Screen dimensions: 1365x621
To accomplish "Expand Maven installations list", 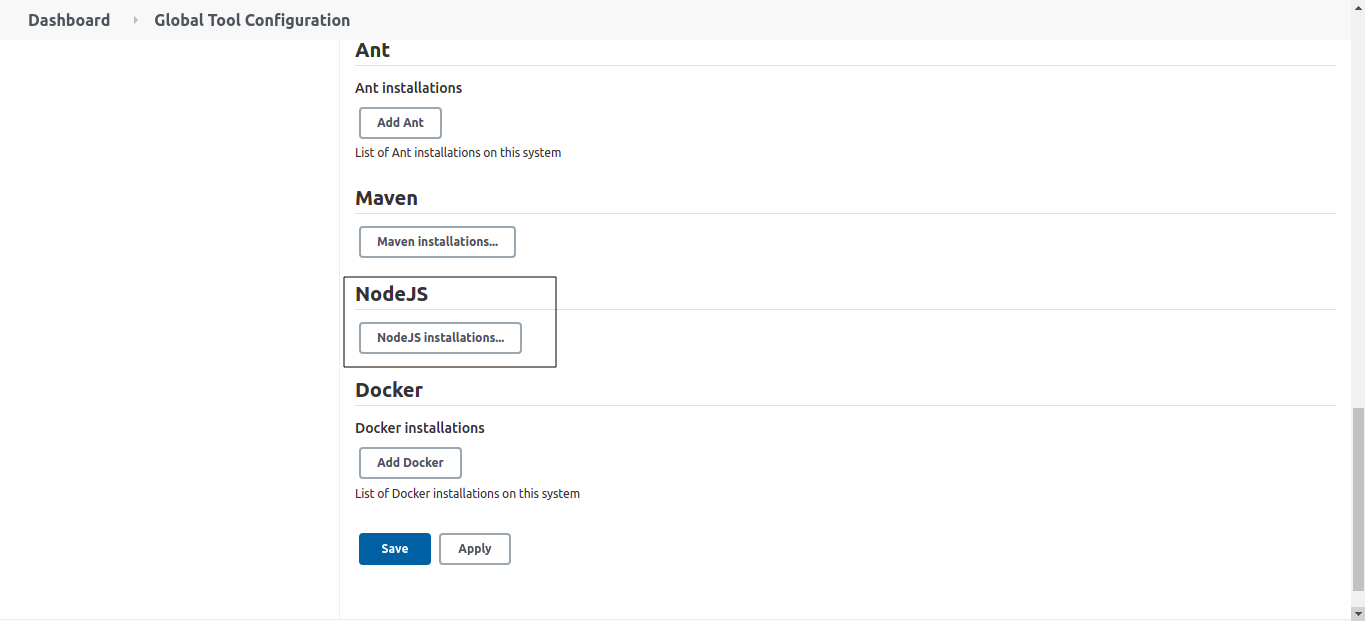I will 437,242.
